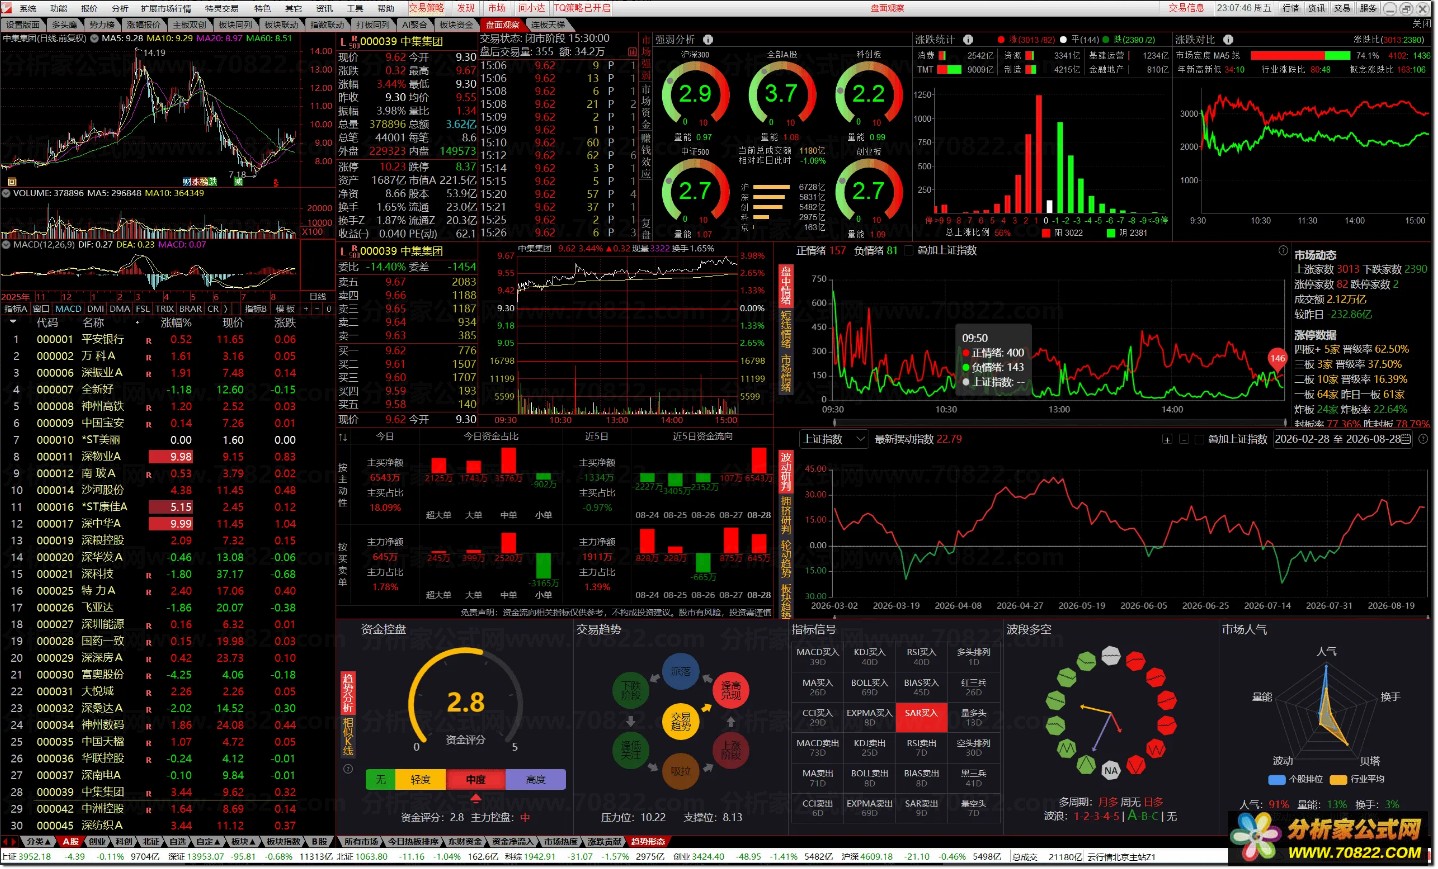Click the info icon beside 强弱分析
1438x869 pixels.
pos(708,40)
